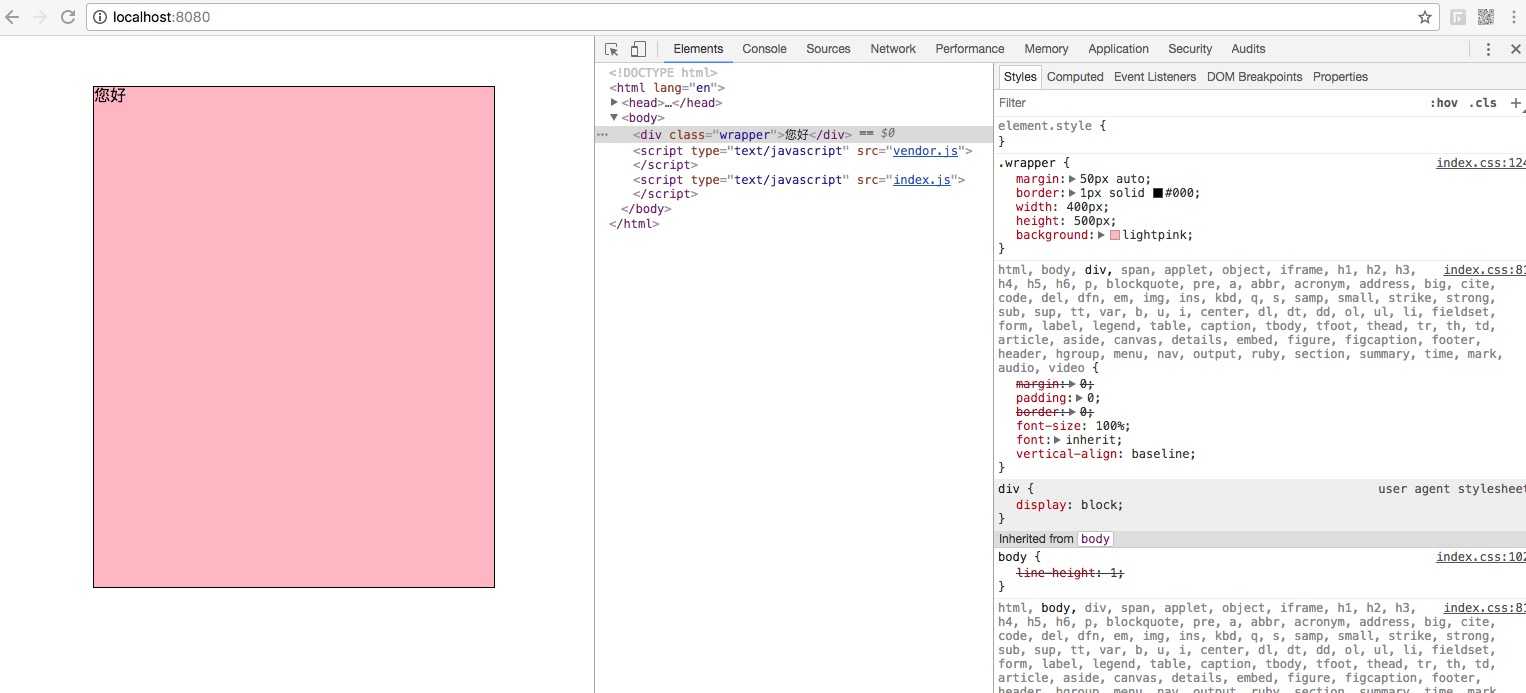This screenshot has height=693, width=1526.
Task: Switch to the Console tab
Action: click(764, 49)
